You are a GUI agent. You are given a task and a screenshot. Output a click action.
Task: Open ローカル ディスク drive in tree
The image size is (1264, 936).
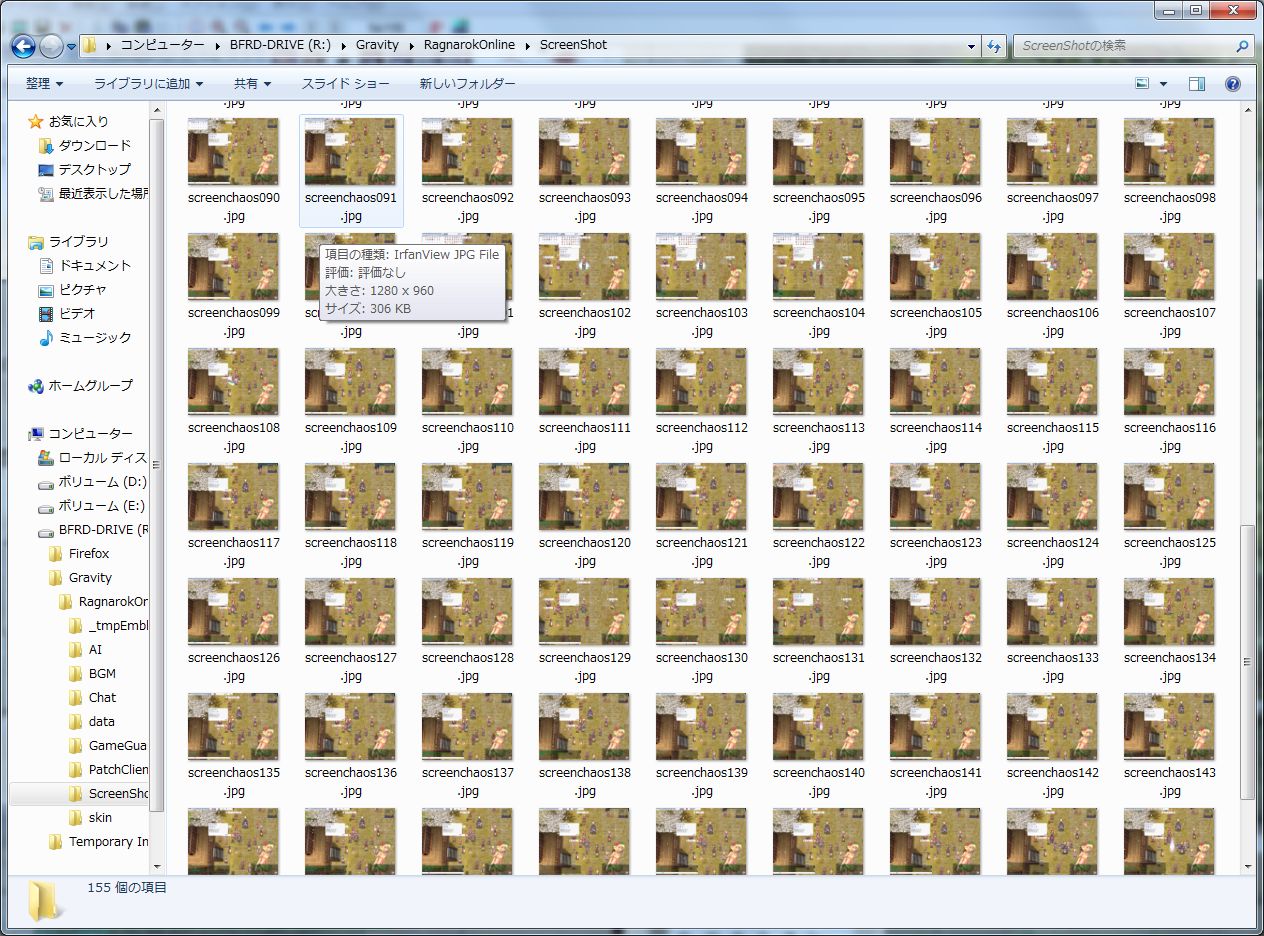[93, 457]
